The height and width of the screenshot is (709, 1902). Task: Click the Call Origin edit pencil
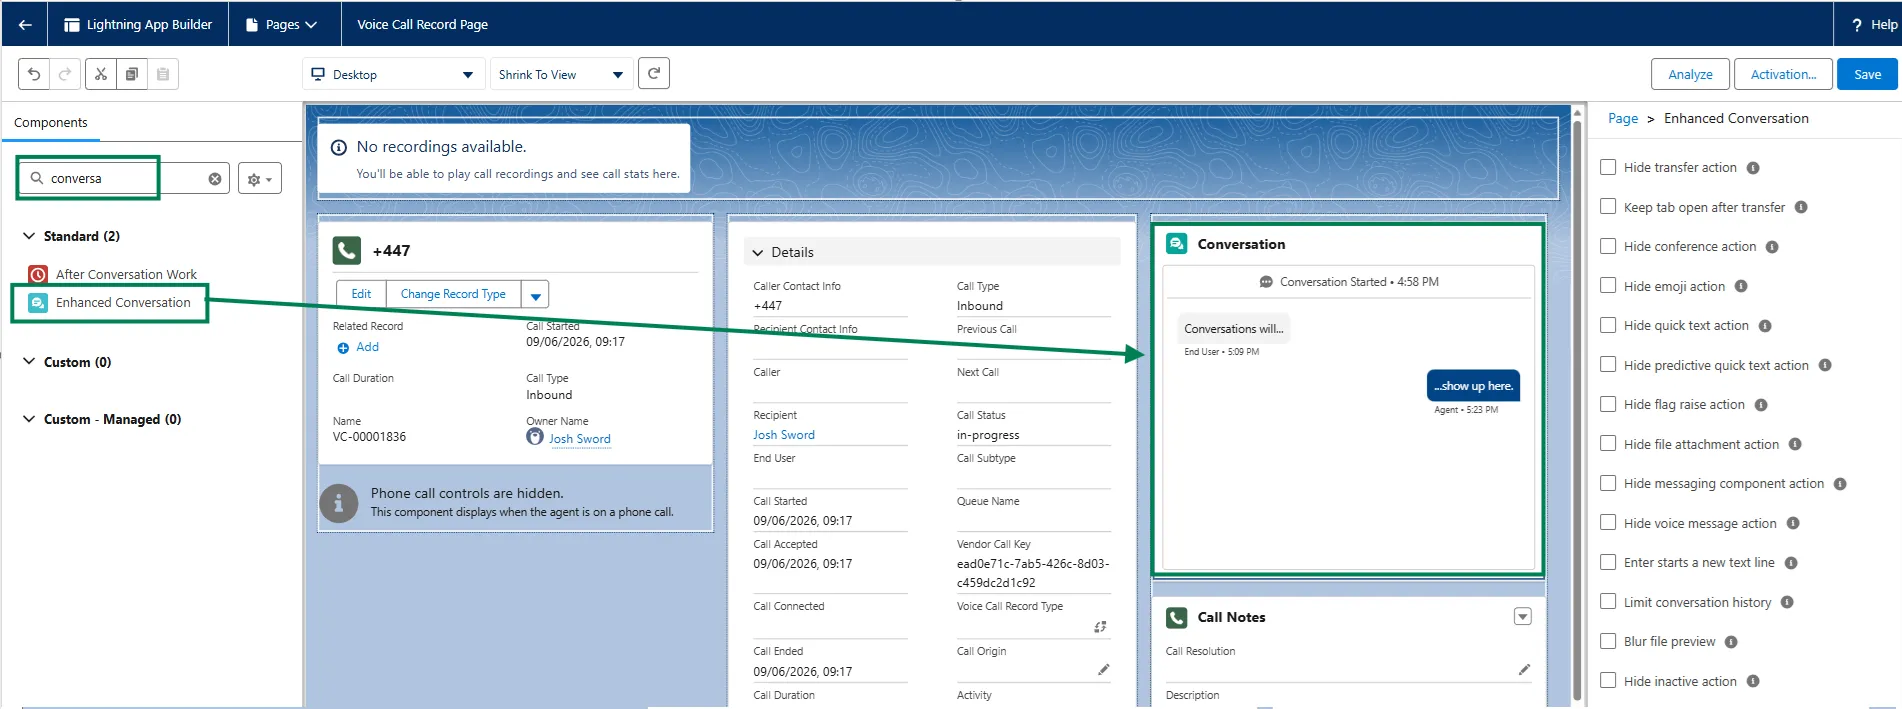[1103, 669]
